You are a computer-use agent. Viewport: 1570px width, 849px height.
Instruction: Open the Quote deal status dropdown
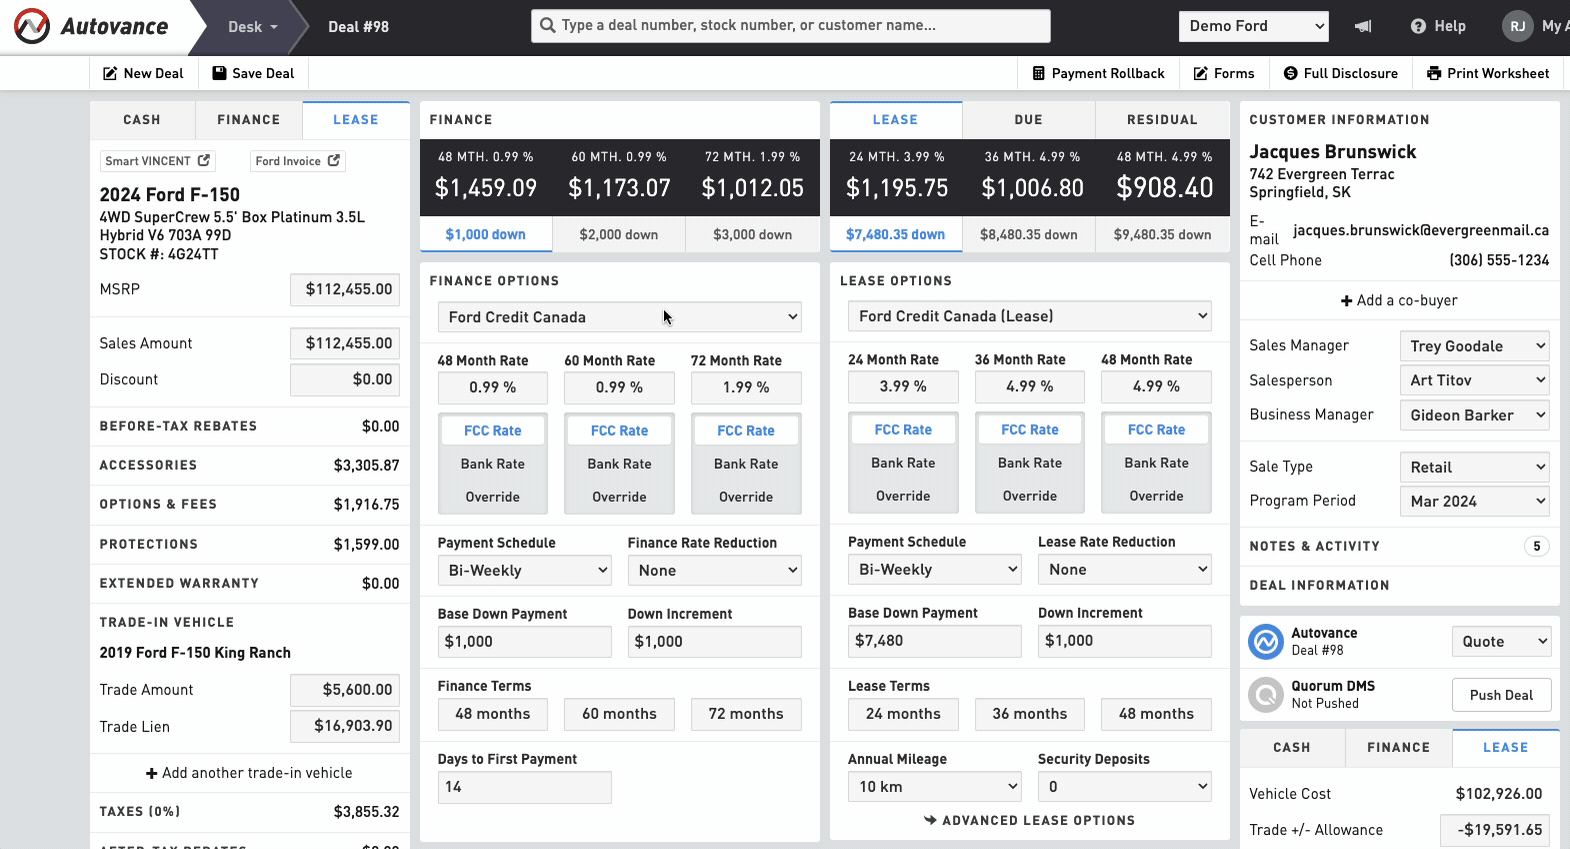pyautogui.click(x=1502, y=642)
